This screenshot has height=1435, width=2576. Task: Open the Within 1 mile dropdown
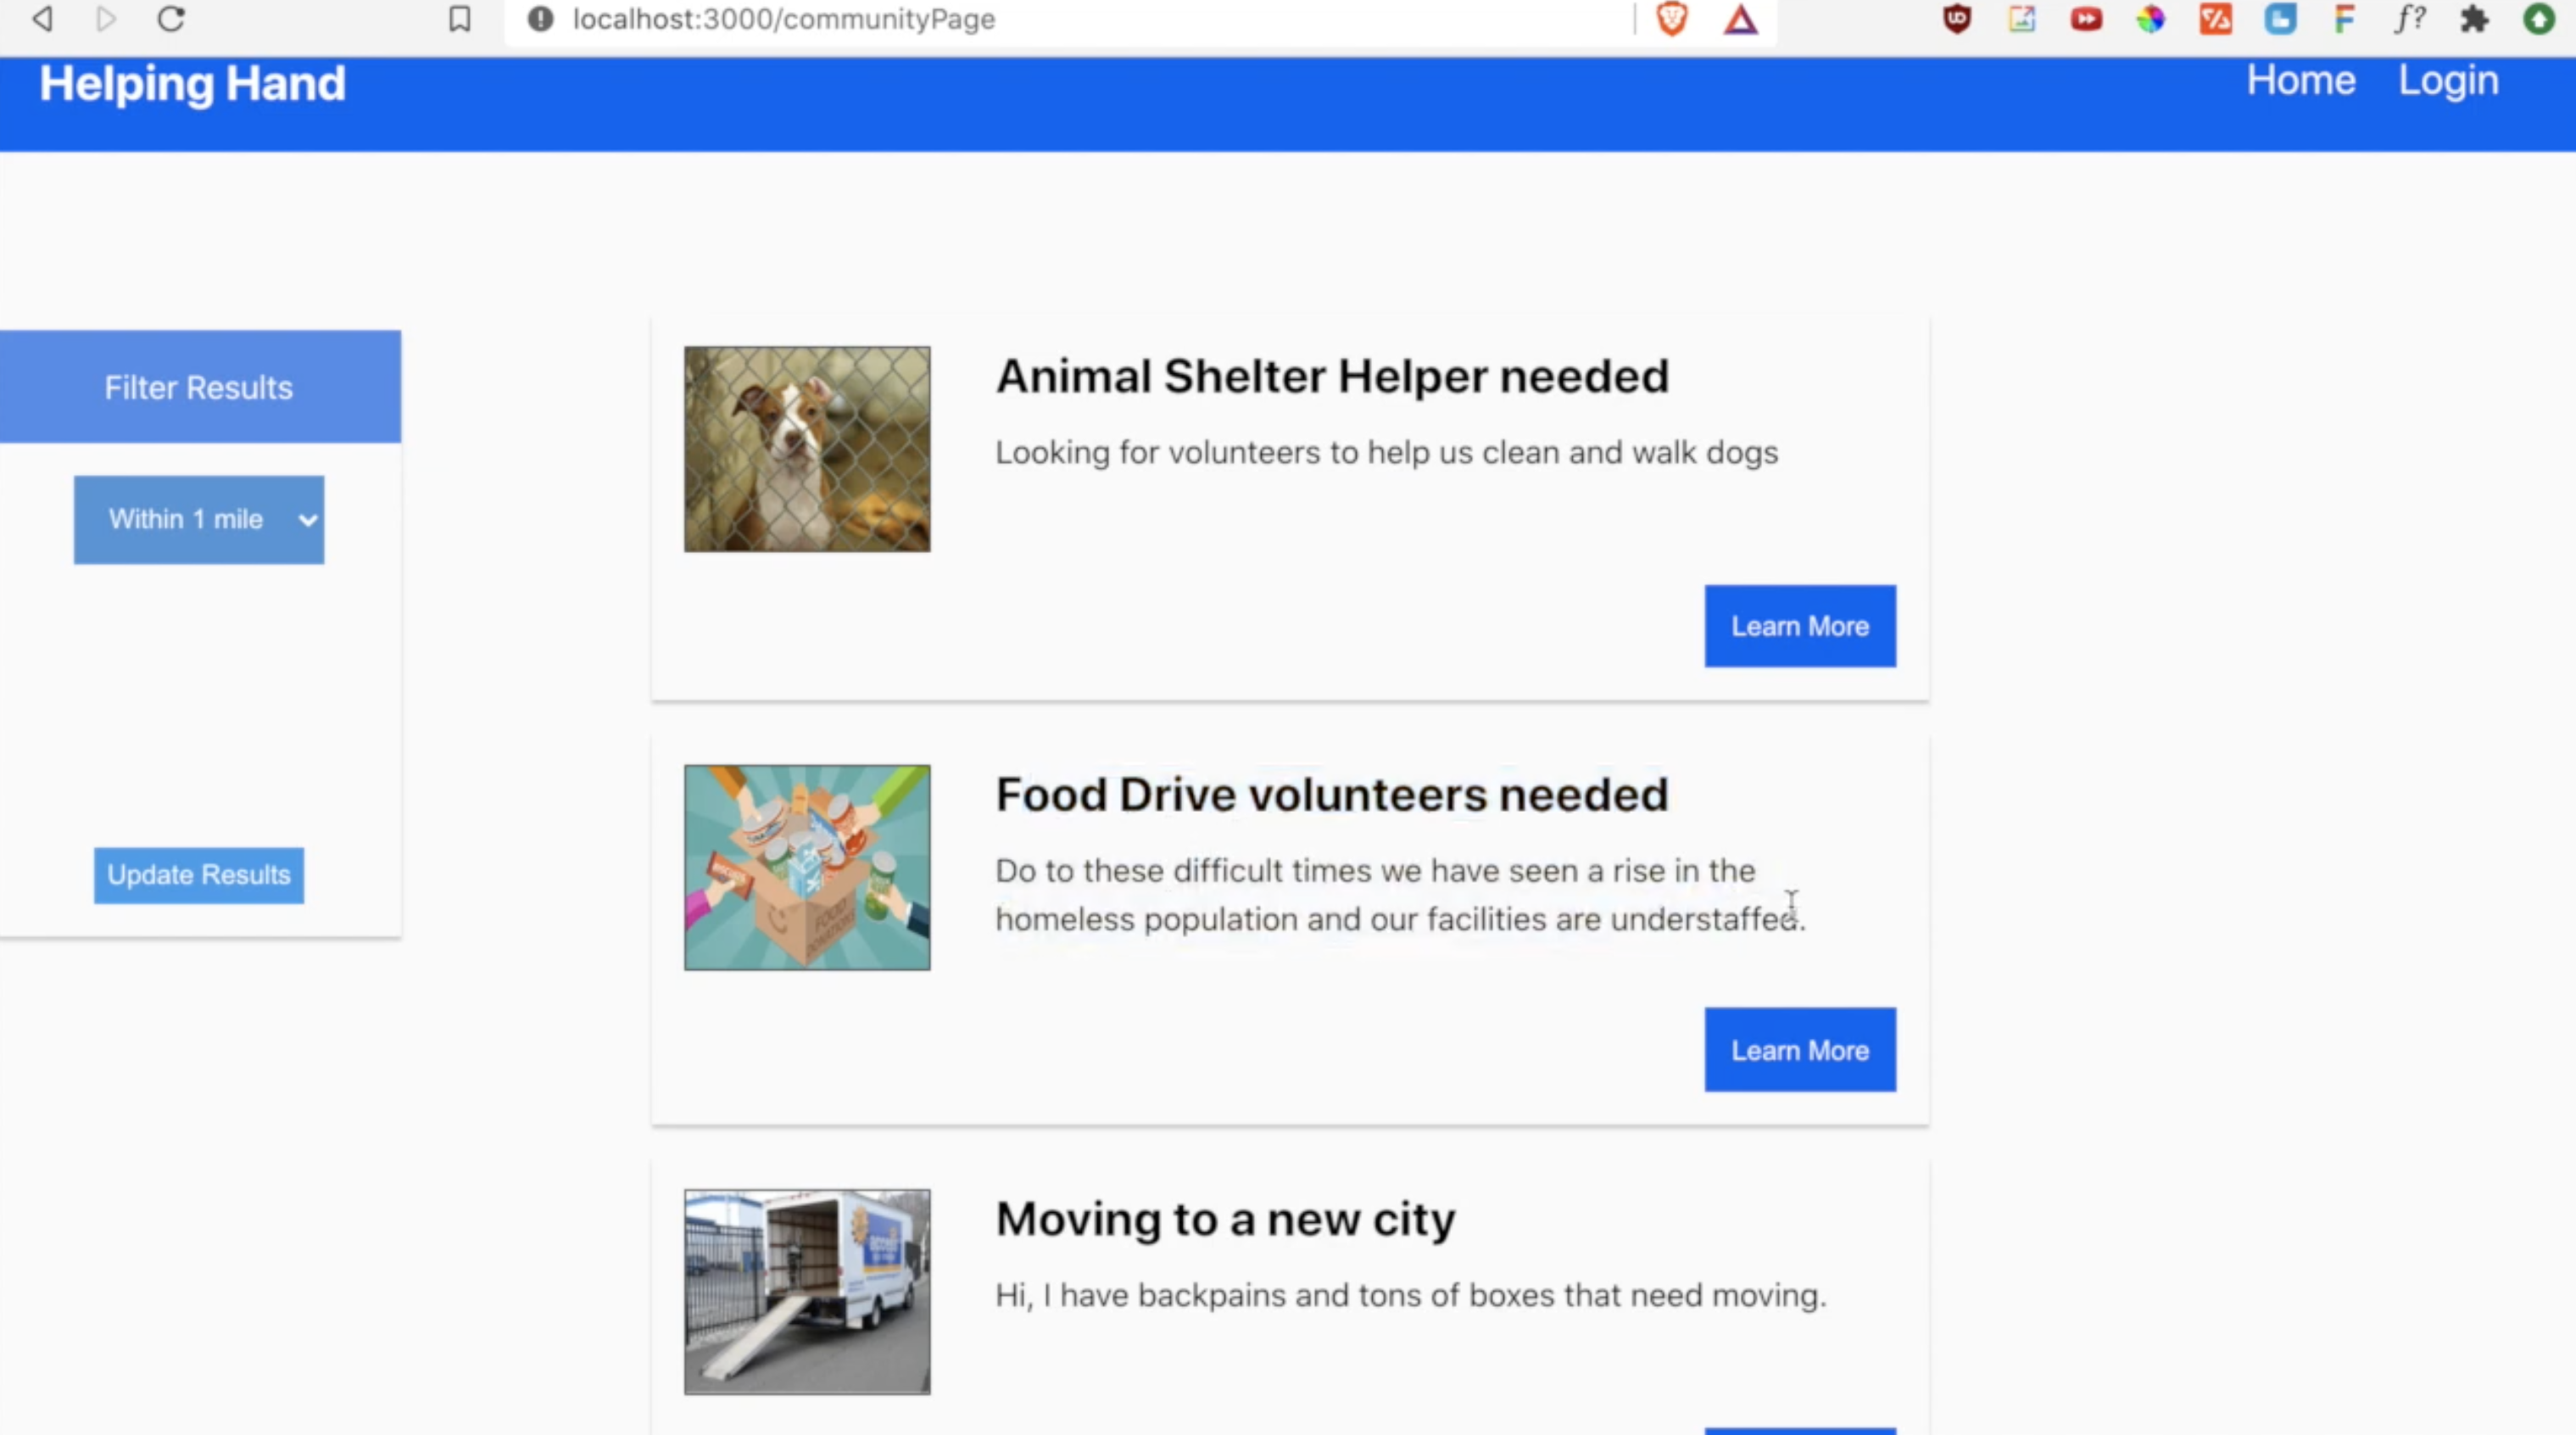tap(199, 519)
